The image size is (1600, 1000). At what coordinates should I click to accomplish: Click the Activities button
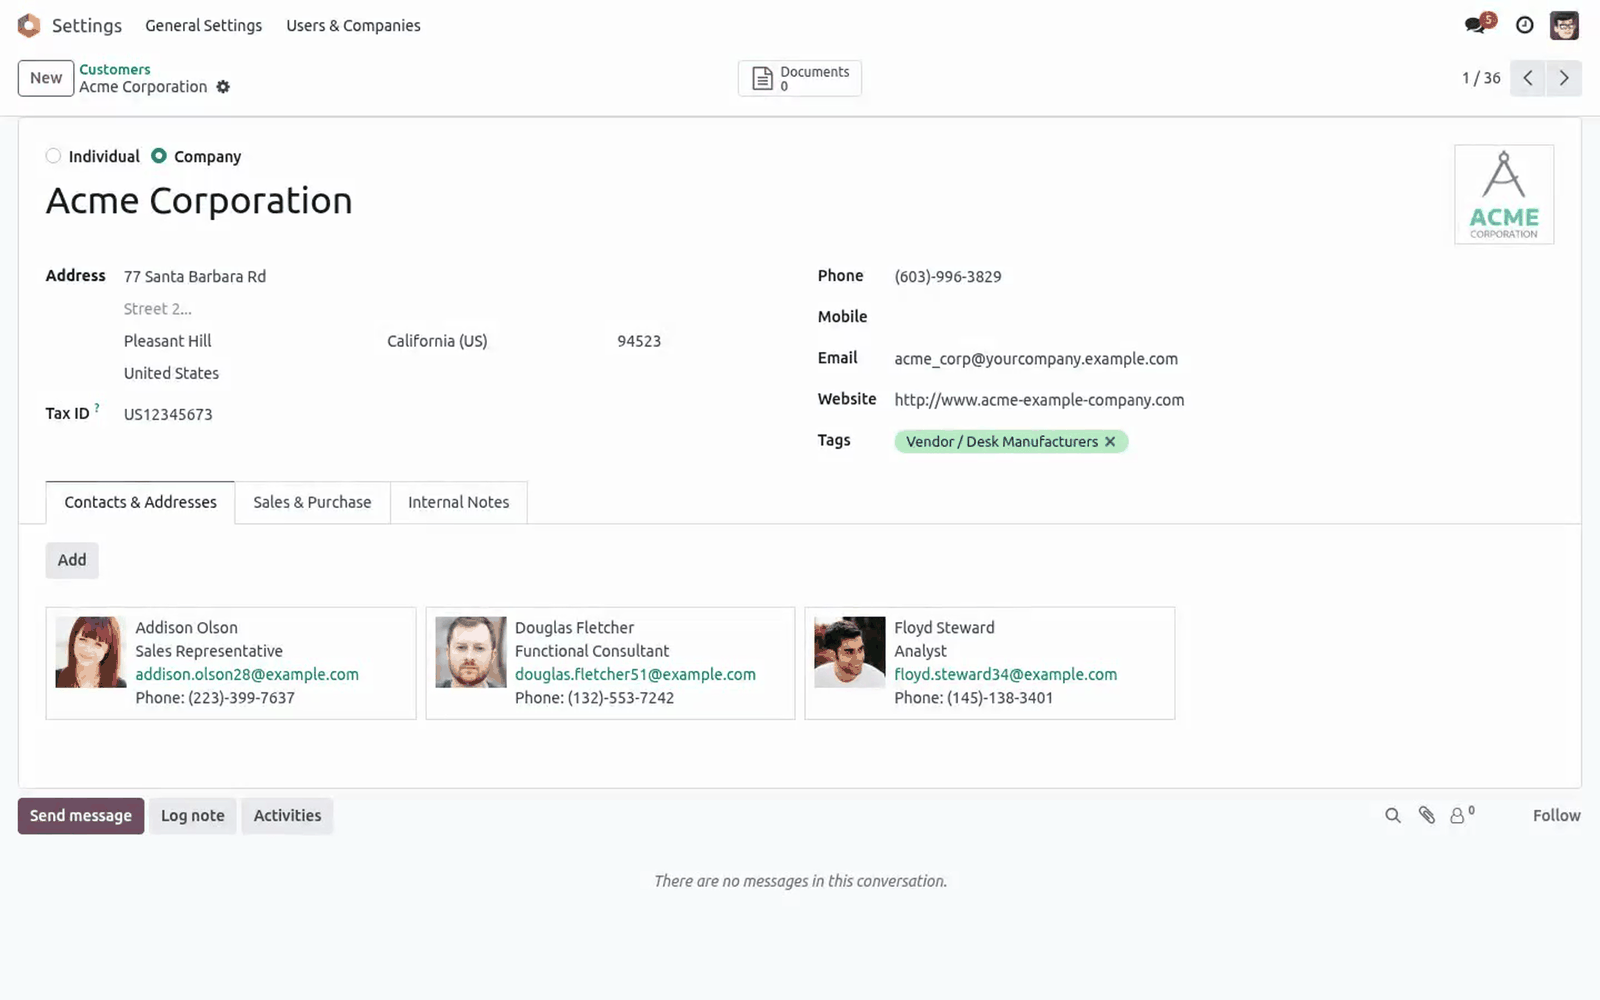click(x=287, y=816)
